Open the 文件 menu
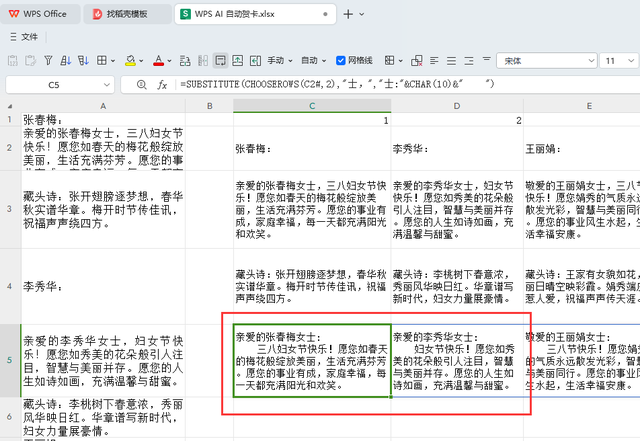The image size is (640, 441). [29, 37]
